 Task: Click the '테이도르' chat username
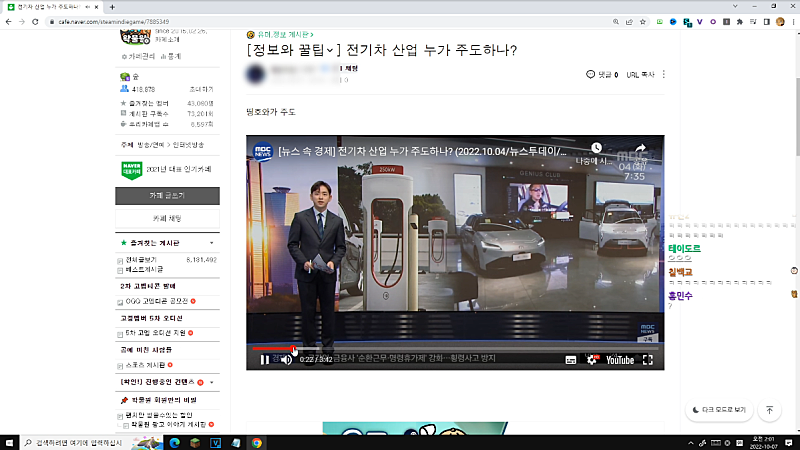click(685, 248)
